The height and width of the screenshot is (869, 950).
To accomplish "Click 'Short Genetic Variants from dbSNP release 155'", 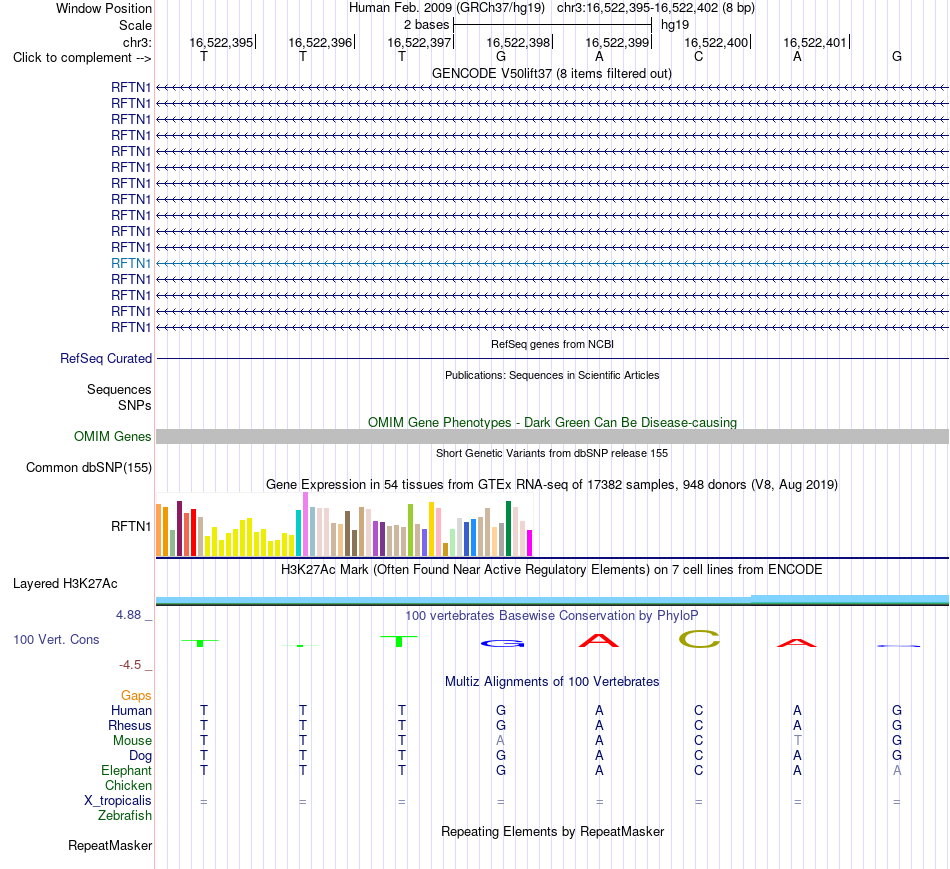I will tap(552, 453).
